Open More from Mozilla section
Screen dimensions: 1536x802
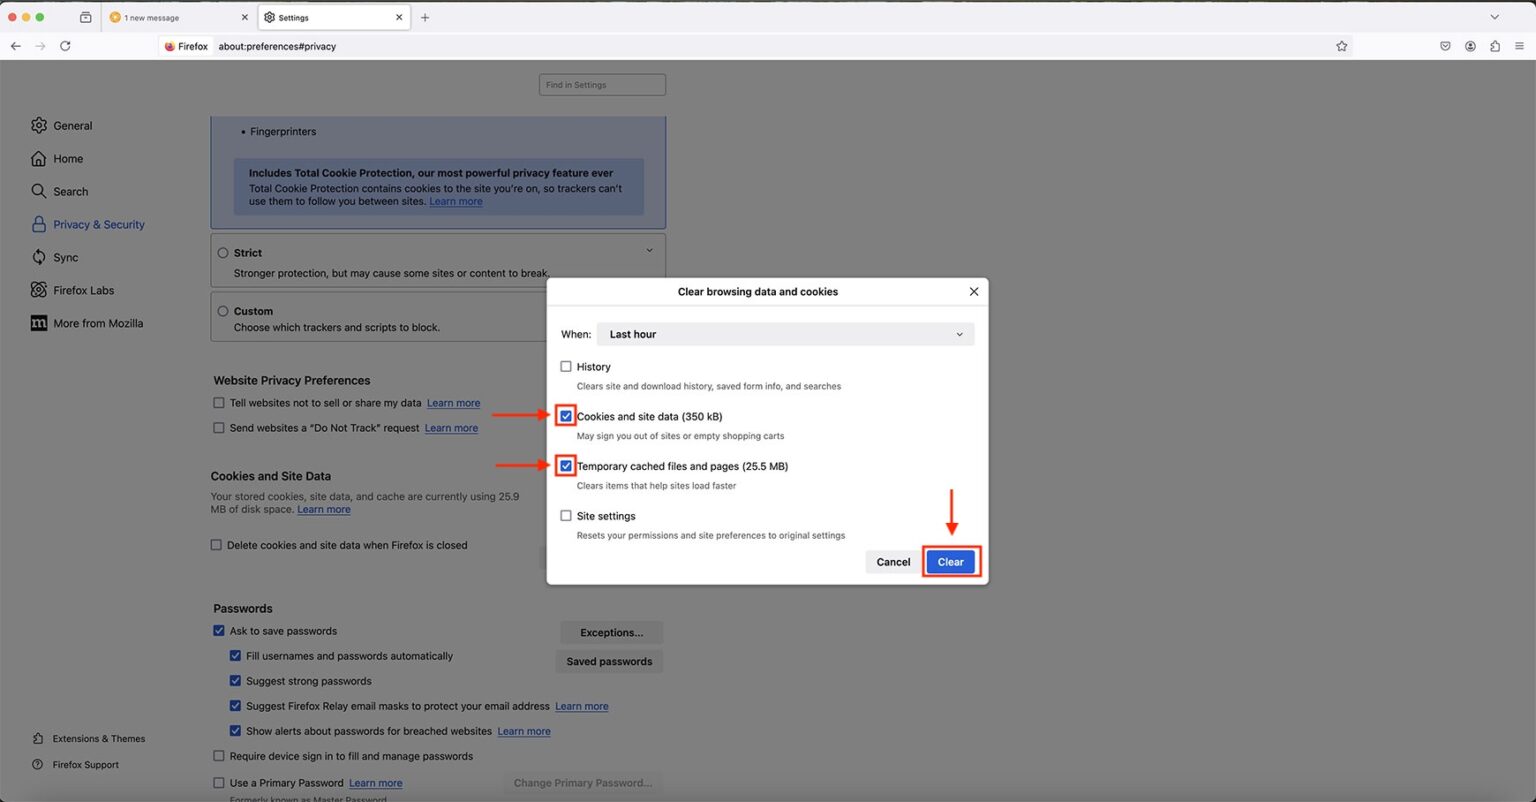tap(96, 323)
